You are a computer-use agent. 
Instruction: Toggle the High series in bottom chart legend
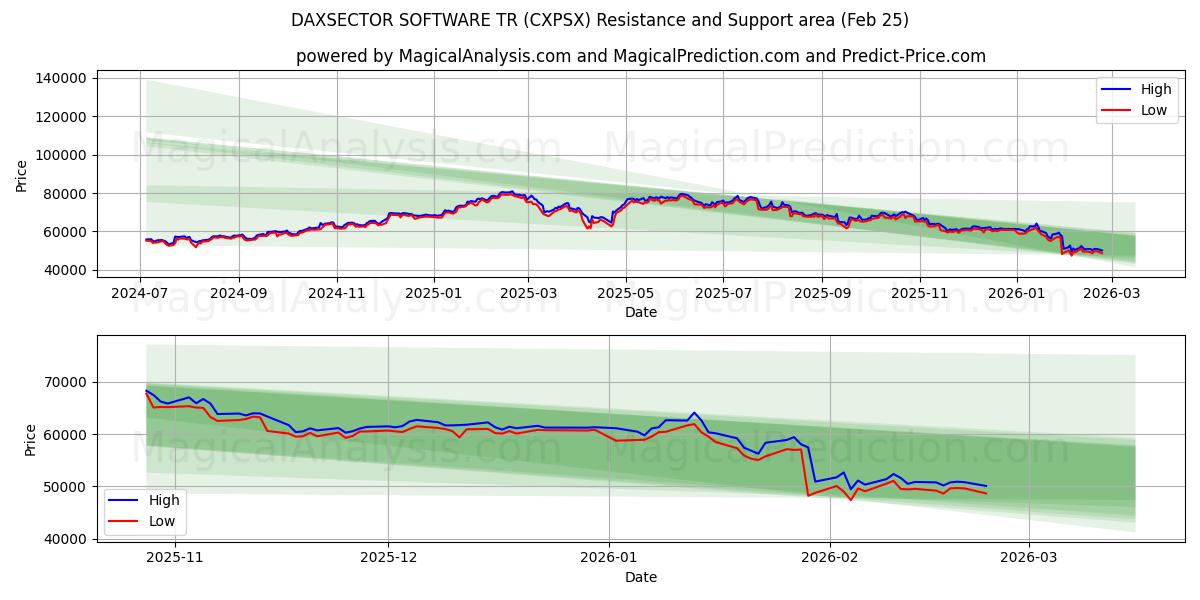point(165,500)
